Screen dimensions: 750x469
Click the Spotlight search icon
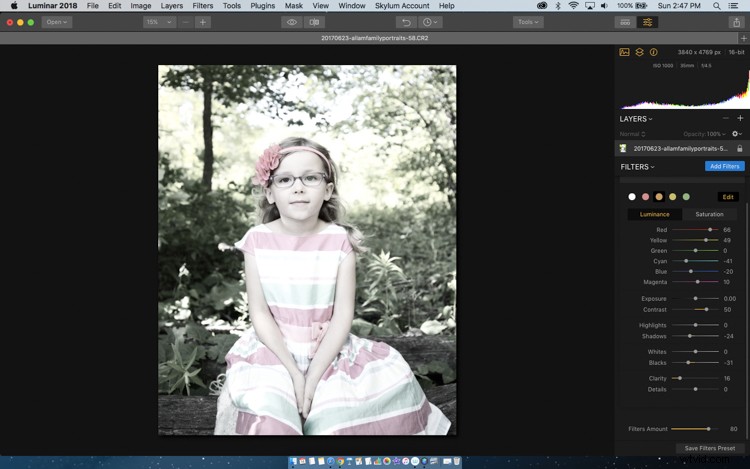(x=717, y=6)
